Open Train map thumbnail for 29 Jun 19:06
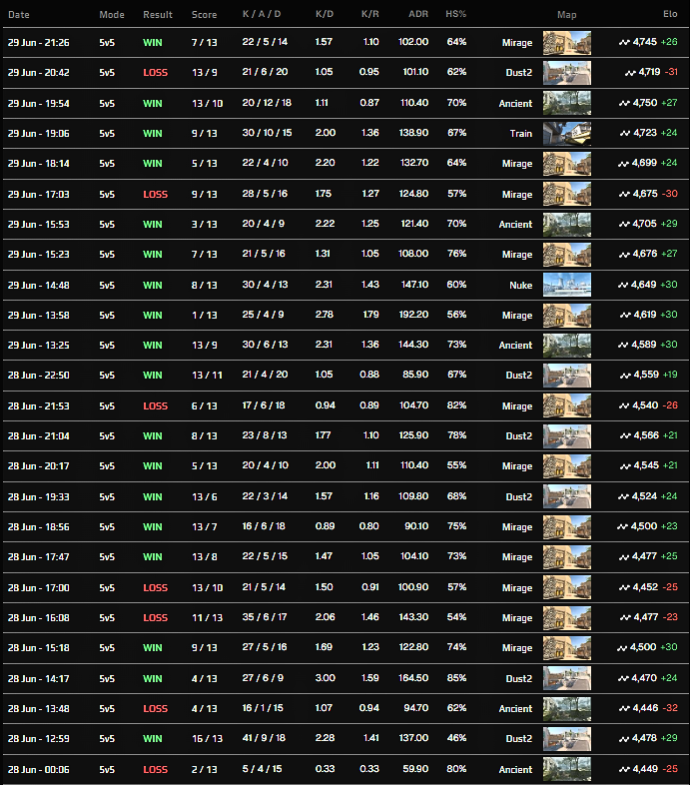The width and height of the screenshot is (690, 785). click(x=567, y=134)
